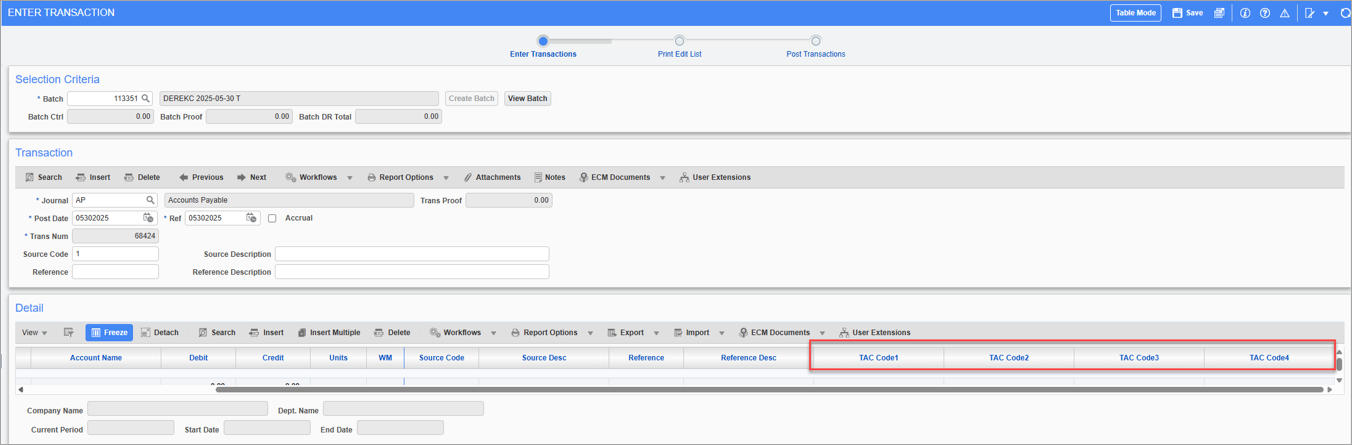This screenshot has height=445, width=1352.
Task: Click Delete in Detail toolbar
Action: tap(392, 333)
